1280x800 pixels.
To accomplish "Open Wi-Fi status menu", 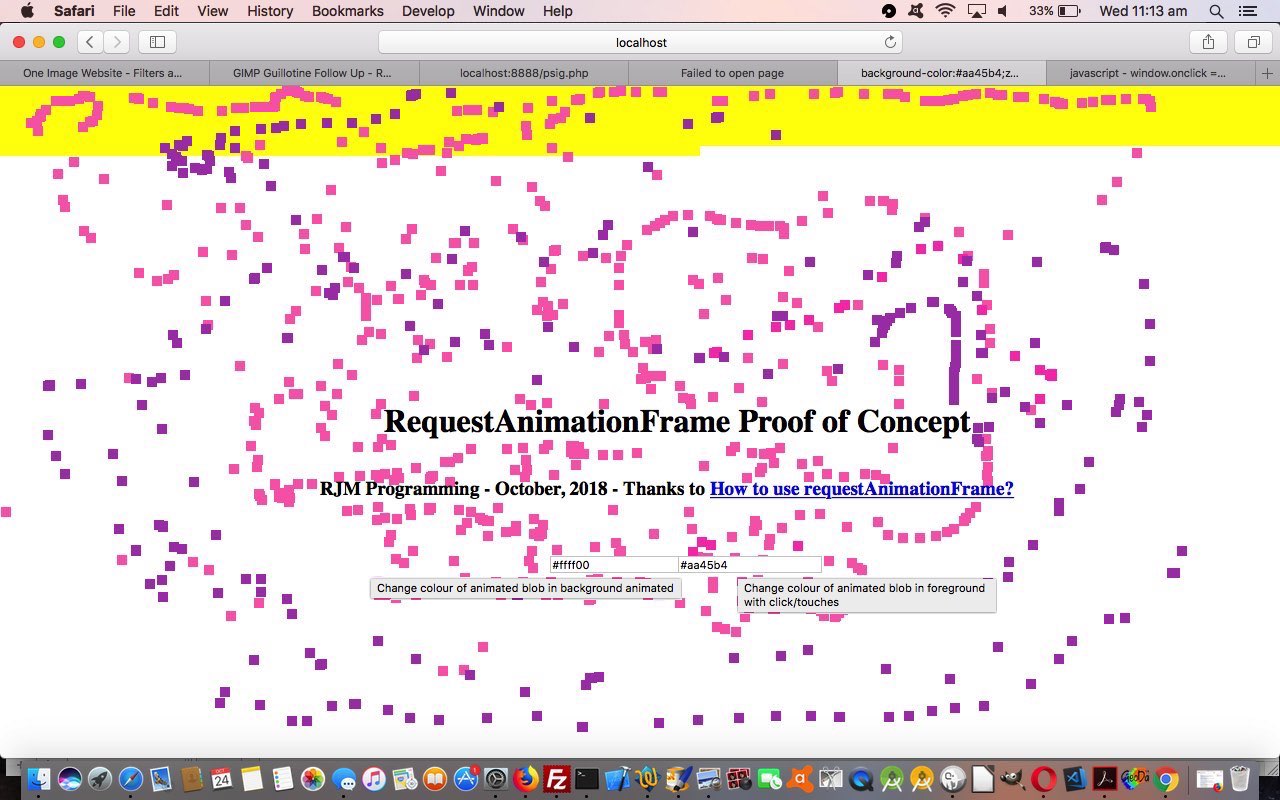I will 945,11.
